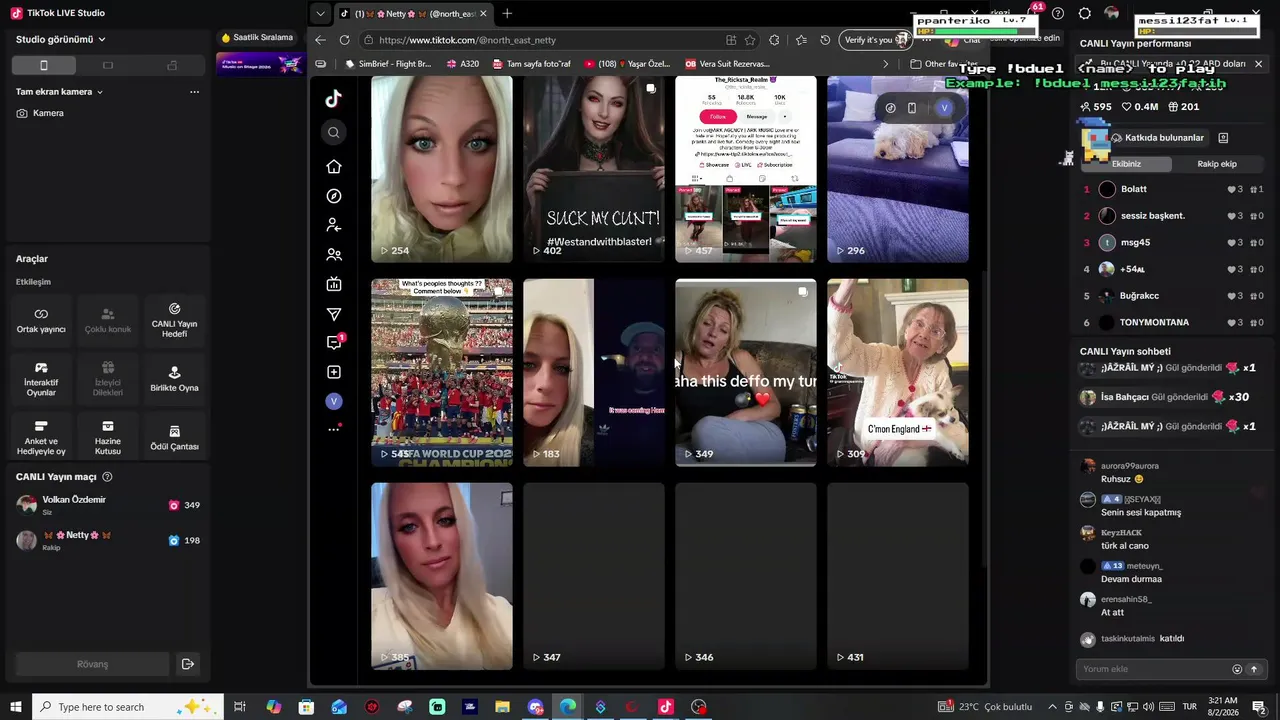The image size is (1280, 720).
Task: Open the Explore compass icon
Action: [334, 196]
